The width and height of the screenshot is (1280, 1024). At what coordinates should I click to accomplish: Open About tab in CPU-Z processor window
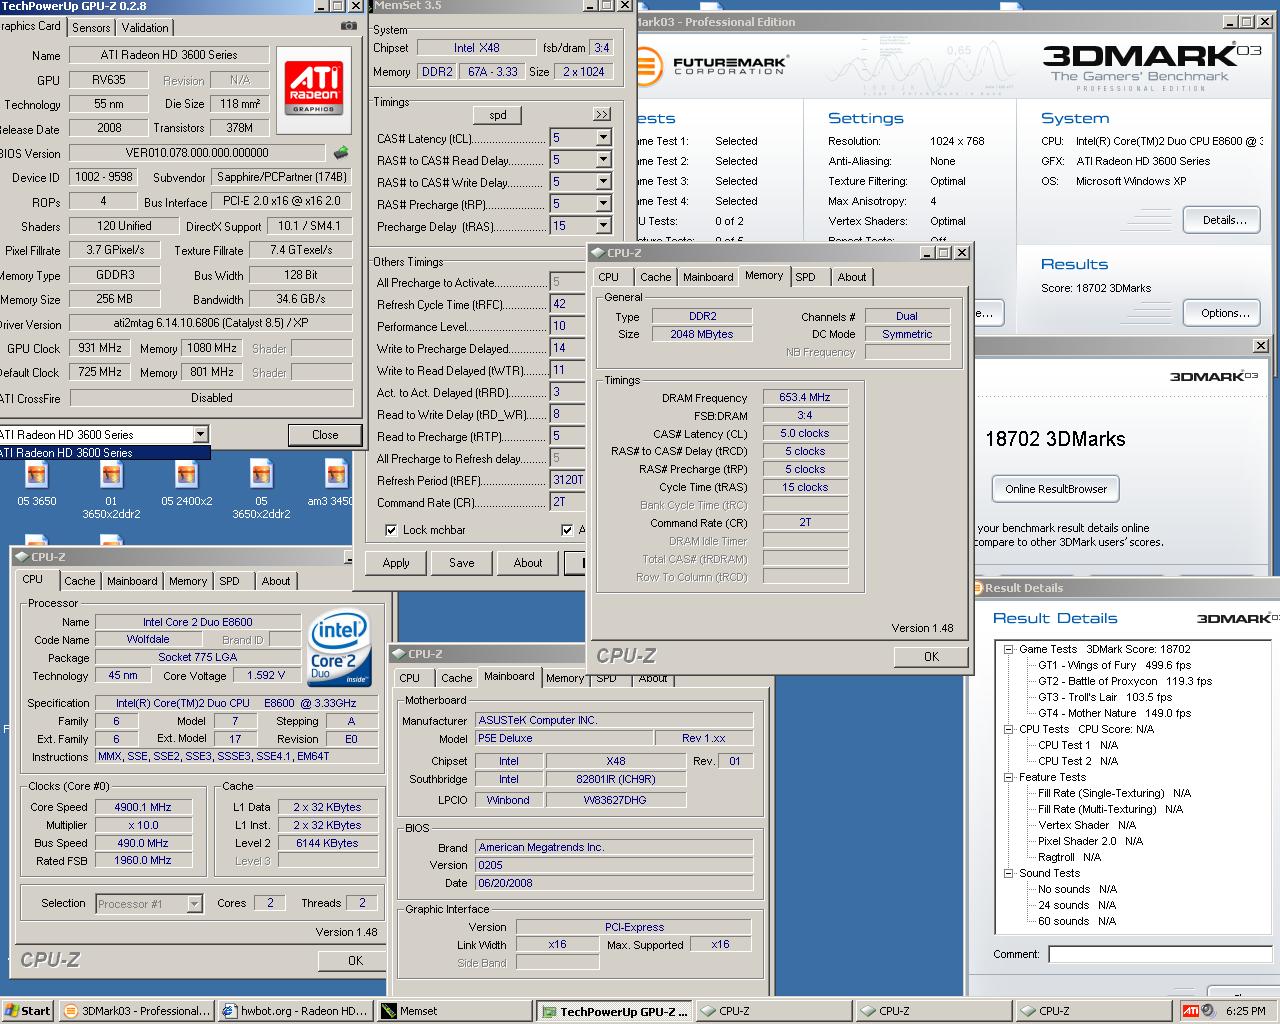click(276, 581)
